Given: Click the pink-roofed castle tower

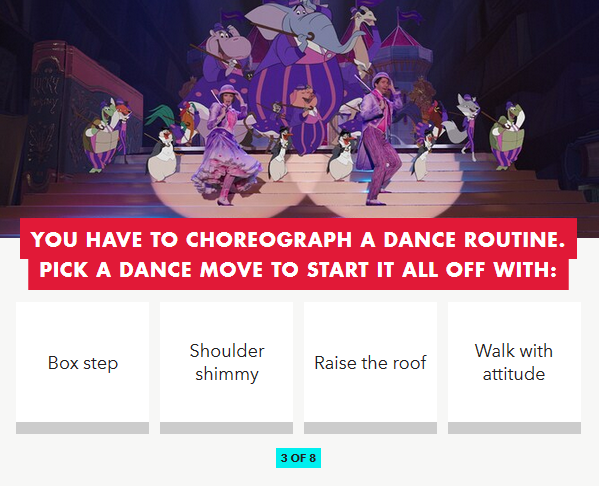Looking at the screenshot, I should tap(401, 57).
